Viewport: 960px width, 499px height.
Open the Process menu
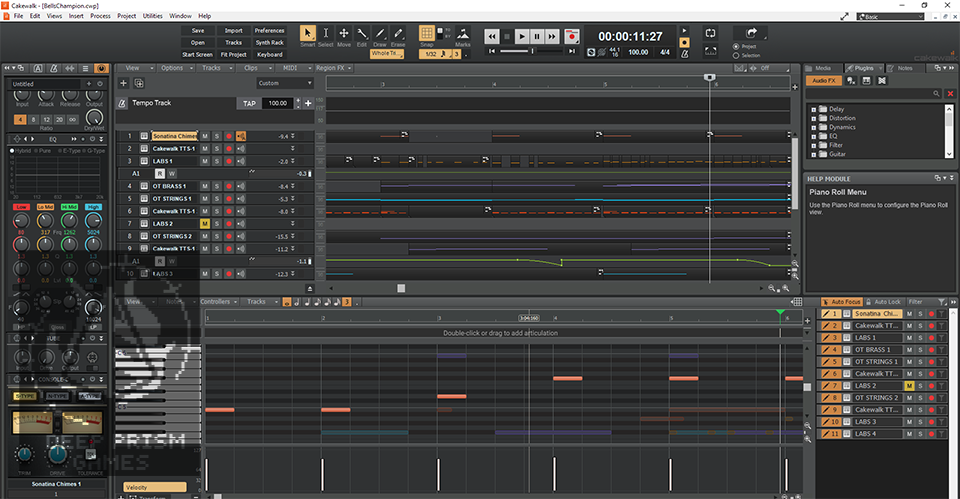pos(100,16)
